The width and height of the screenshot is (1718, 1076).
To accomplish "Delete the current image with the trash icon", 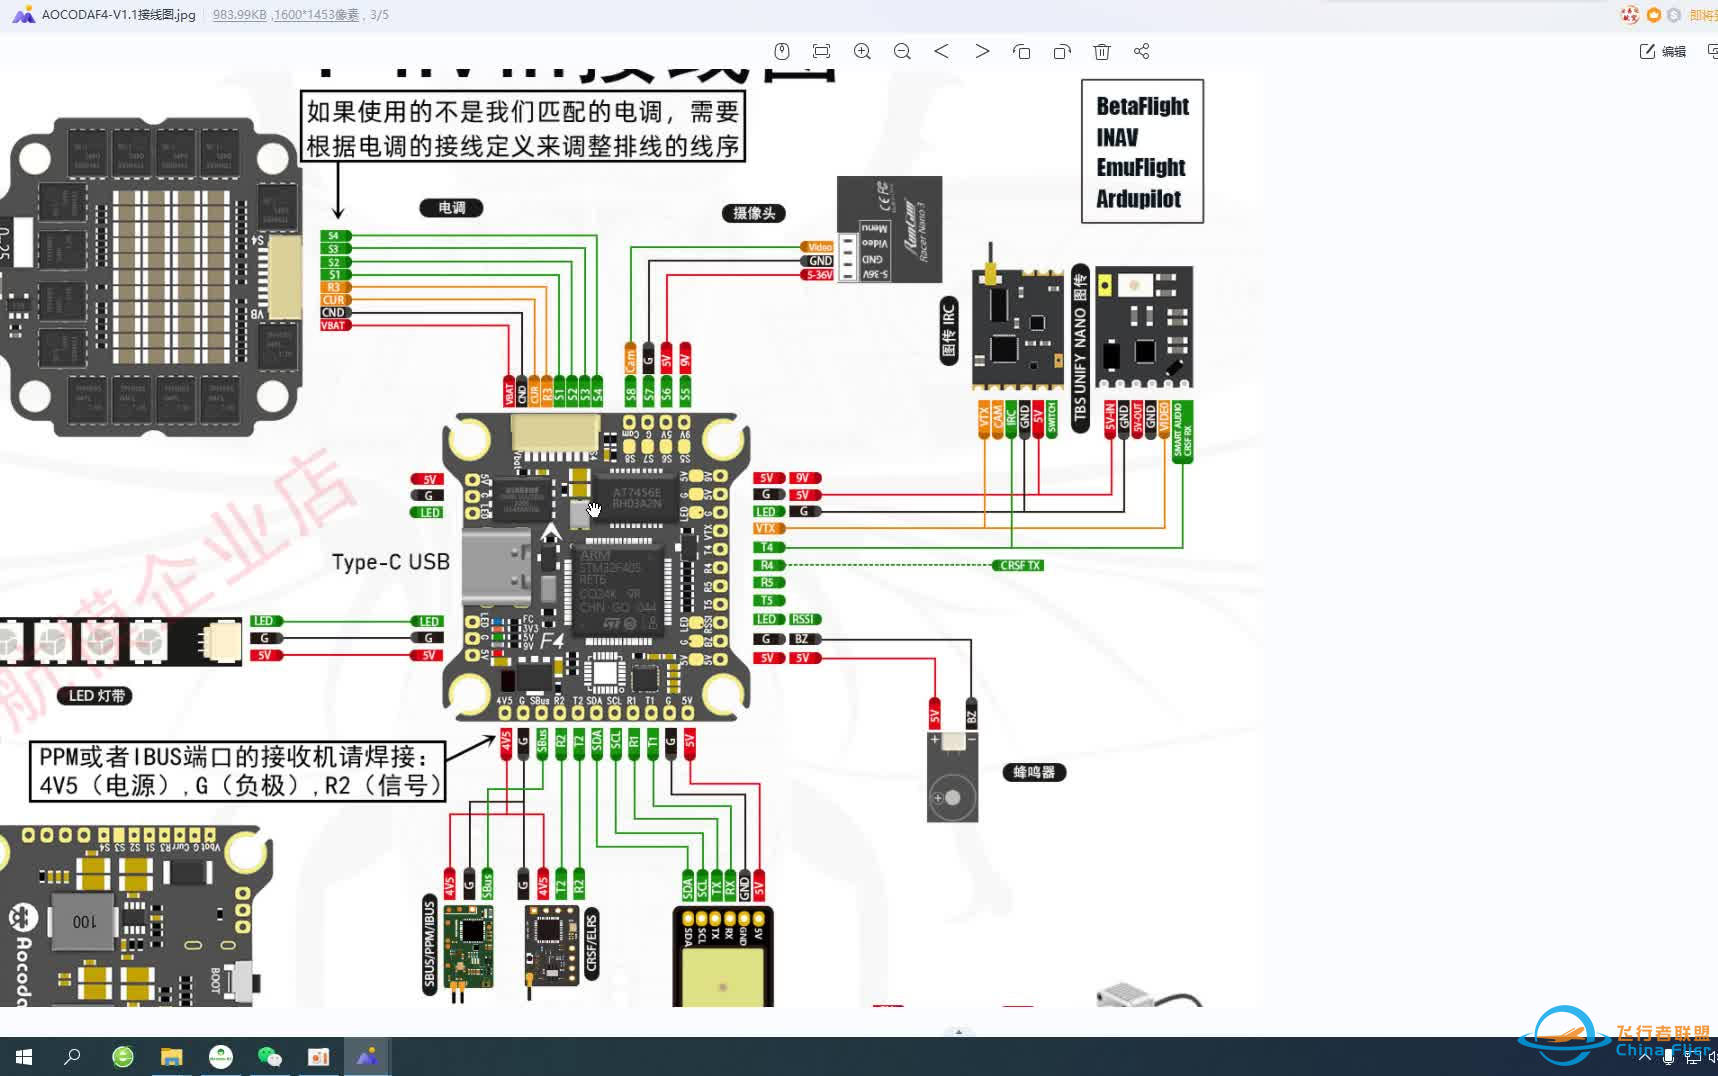I will (1102, 51).
